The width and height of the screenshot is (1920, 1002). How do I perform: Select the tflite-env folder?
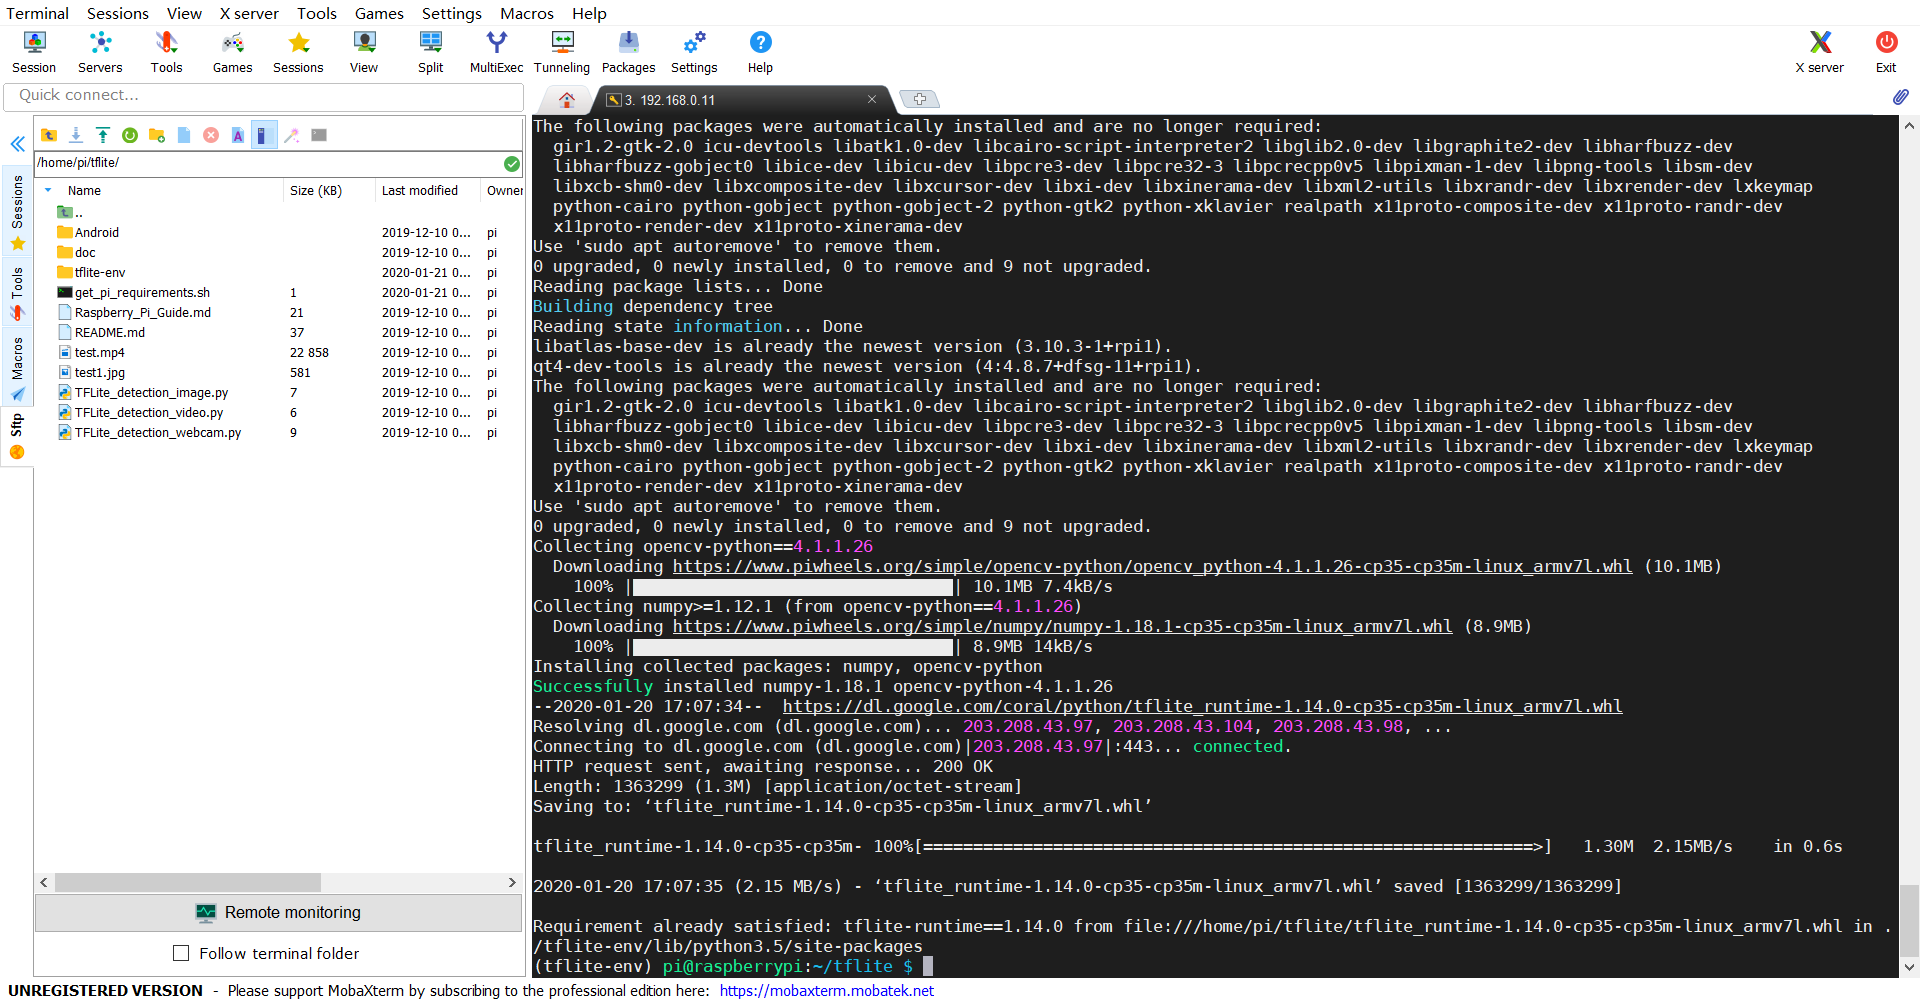(100, 272)
